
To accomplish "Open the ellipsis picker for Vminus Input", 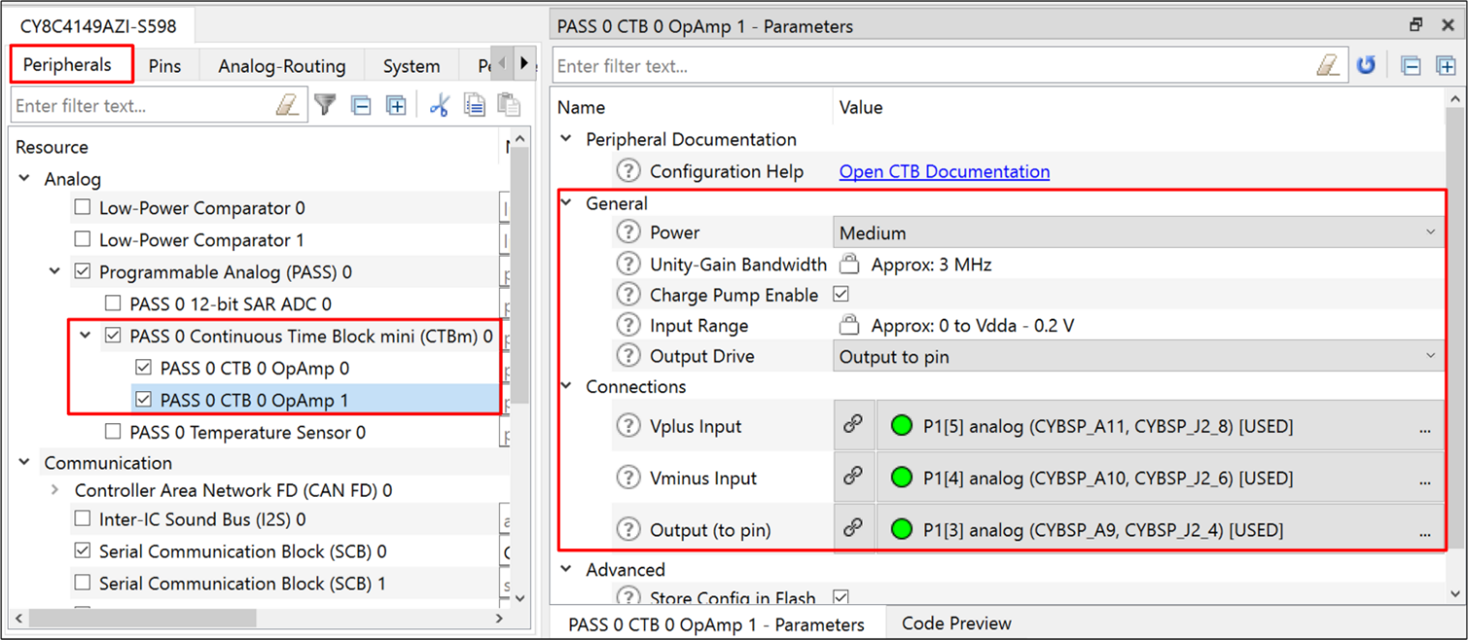I will [1424, 480].
